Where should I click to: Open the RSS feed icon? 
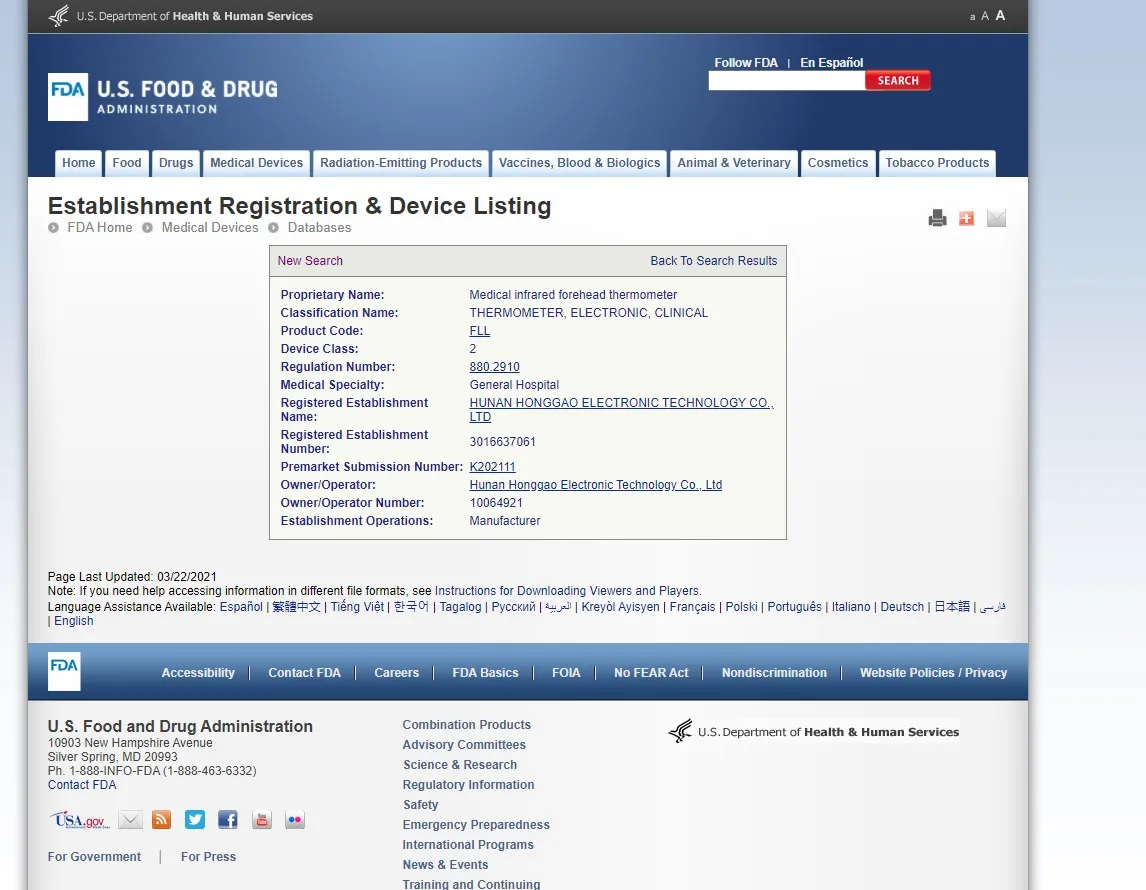click(x=162, y=820)
